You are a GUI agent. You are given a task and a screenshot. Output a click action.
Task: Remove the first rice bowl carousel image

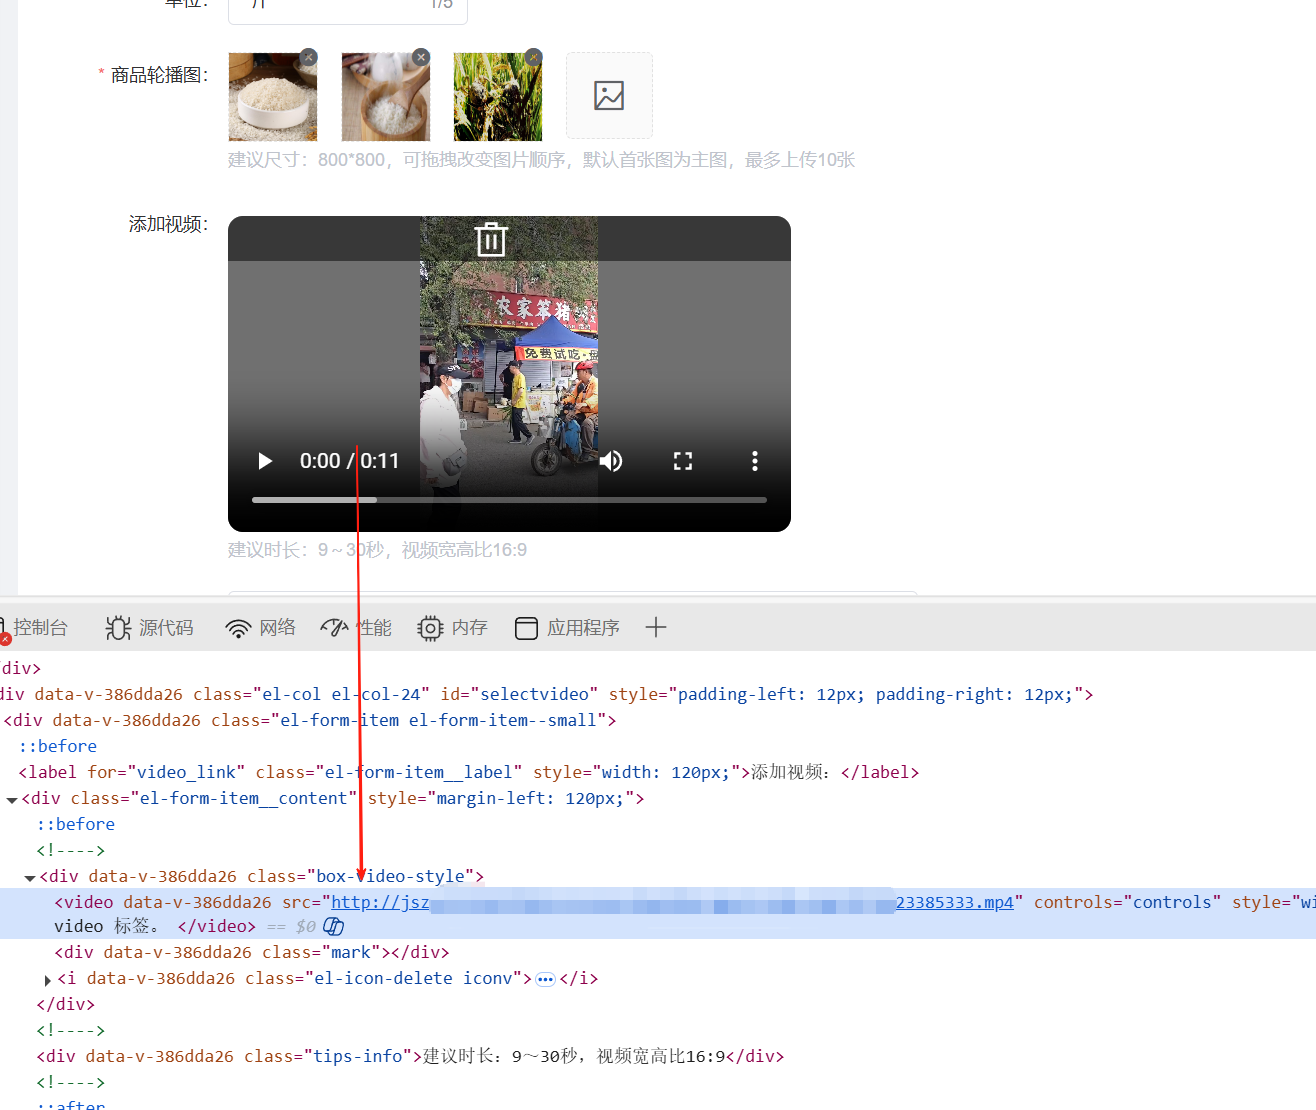click(x=309, y=57)
